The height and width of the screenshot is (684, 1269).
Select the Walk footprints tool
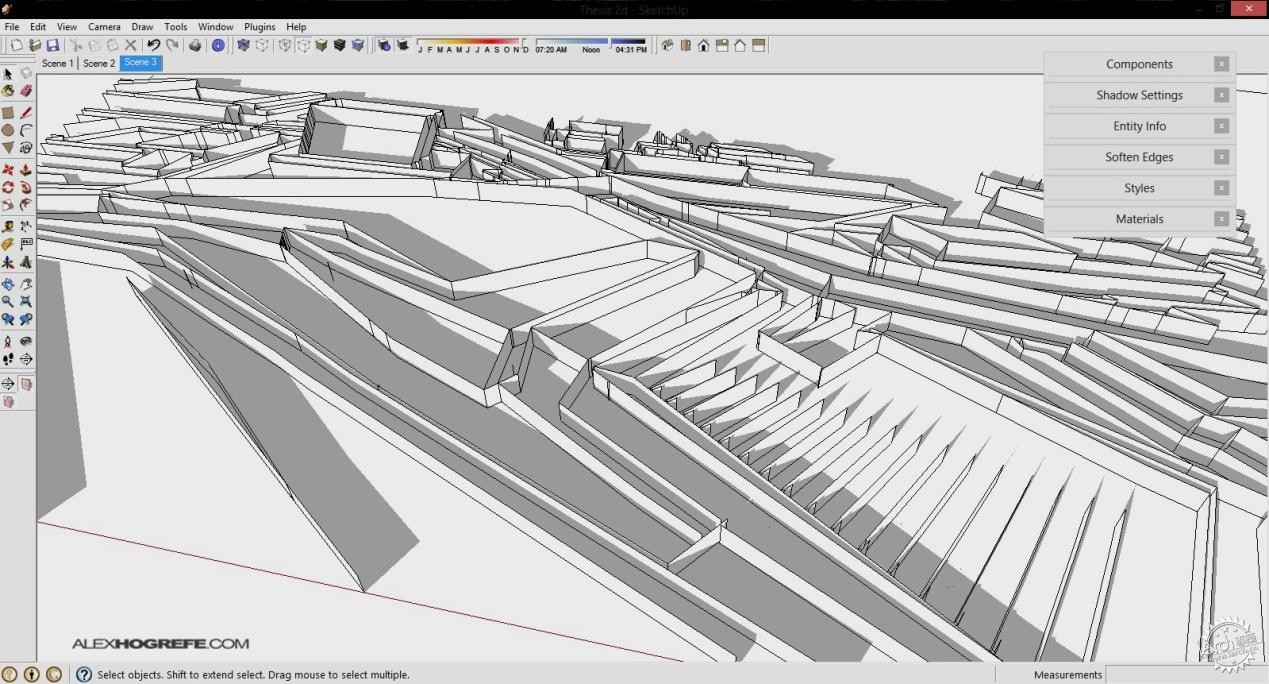(8, 358)
